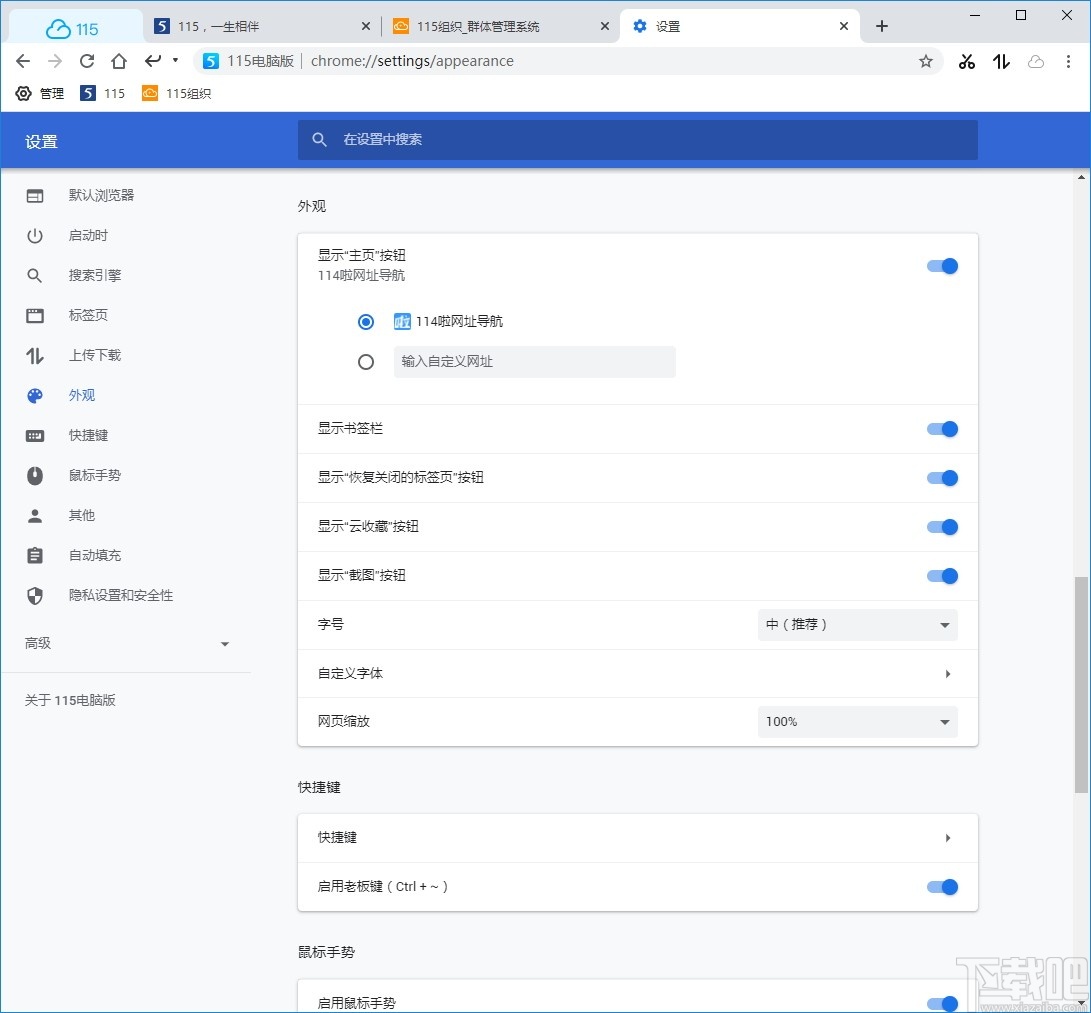
Task: Click the screenshot scissors icon
Action: click(966, 62)
